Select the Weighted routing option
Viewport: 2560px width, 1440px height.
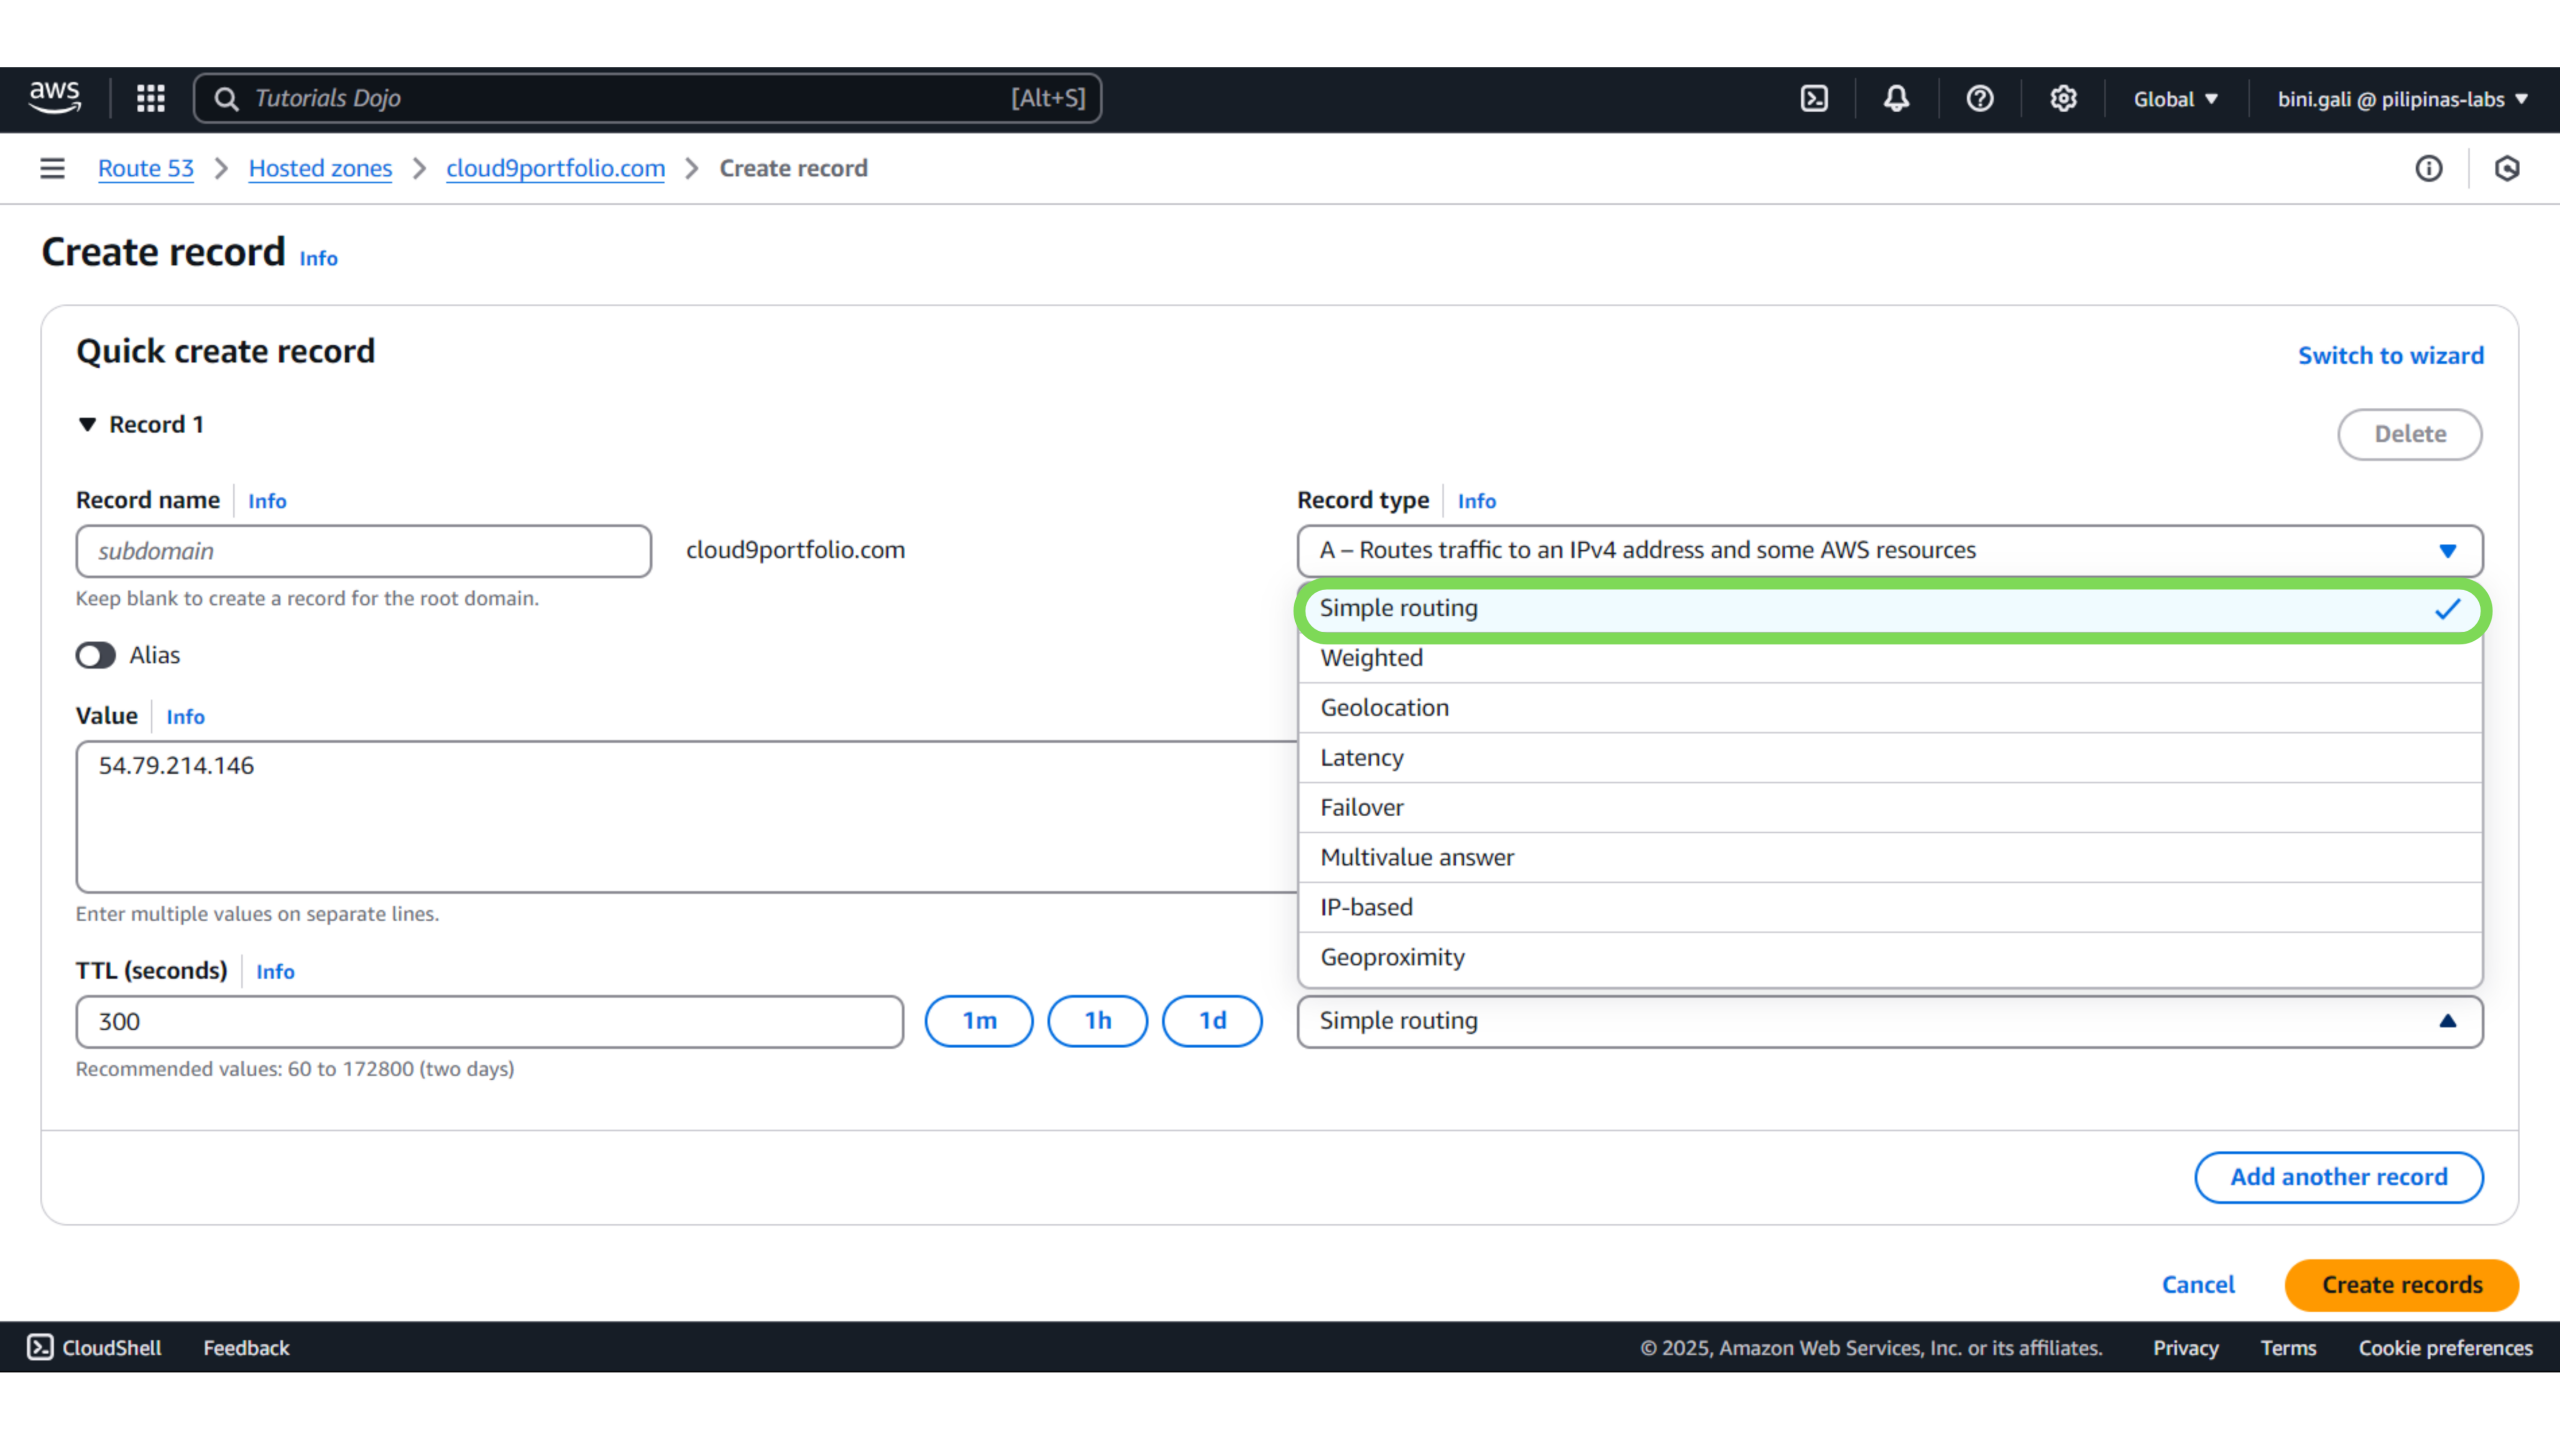click(x=1371, y=658)
